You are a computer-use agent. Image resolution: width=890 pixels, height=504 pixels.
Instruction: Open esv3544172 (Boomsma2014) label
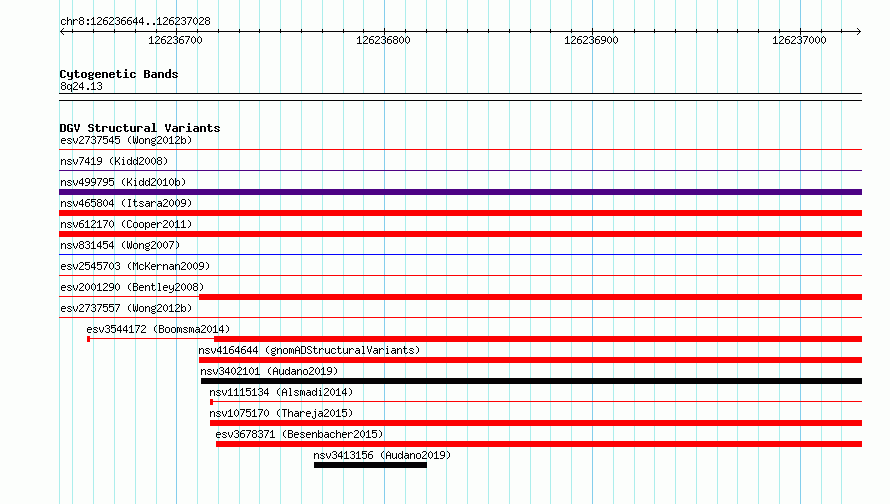click(158, 329)
